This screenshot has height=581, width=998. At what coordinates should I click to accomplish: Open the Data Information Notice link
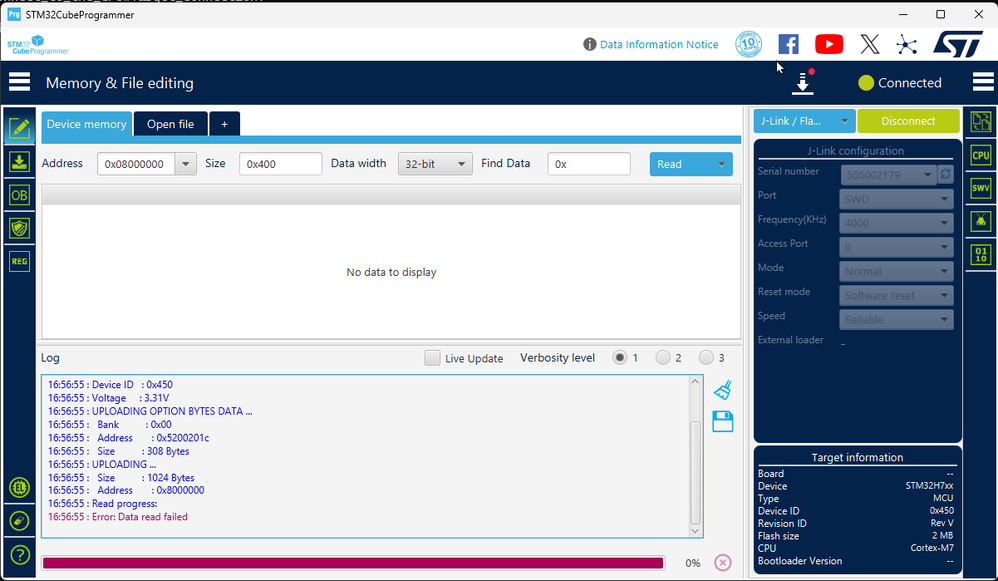pos(659,45)
